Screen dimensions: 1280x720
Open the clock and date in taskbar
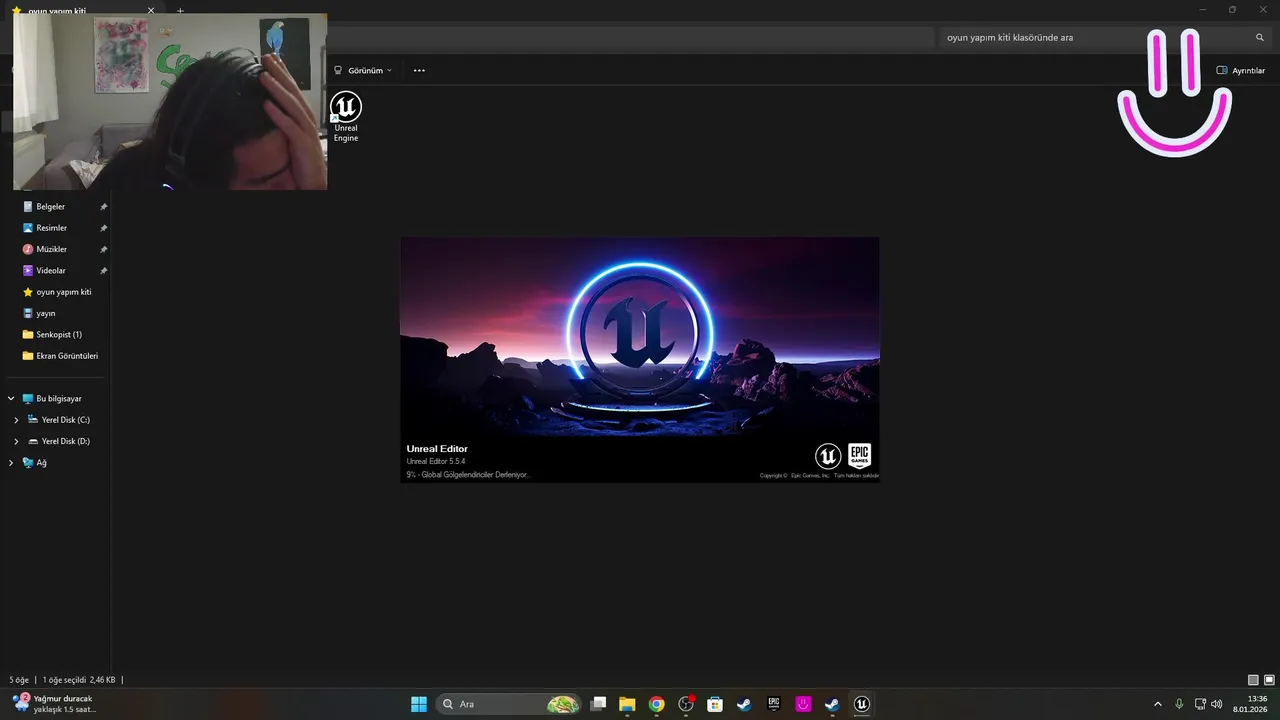point(1251,703)
